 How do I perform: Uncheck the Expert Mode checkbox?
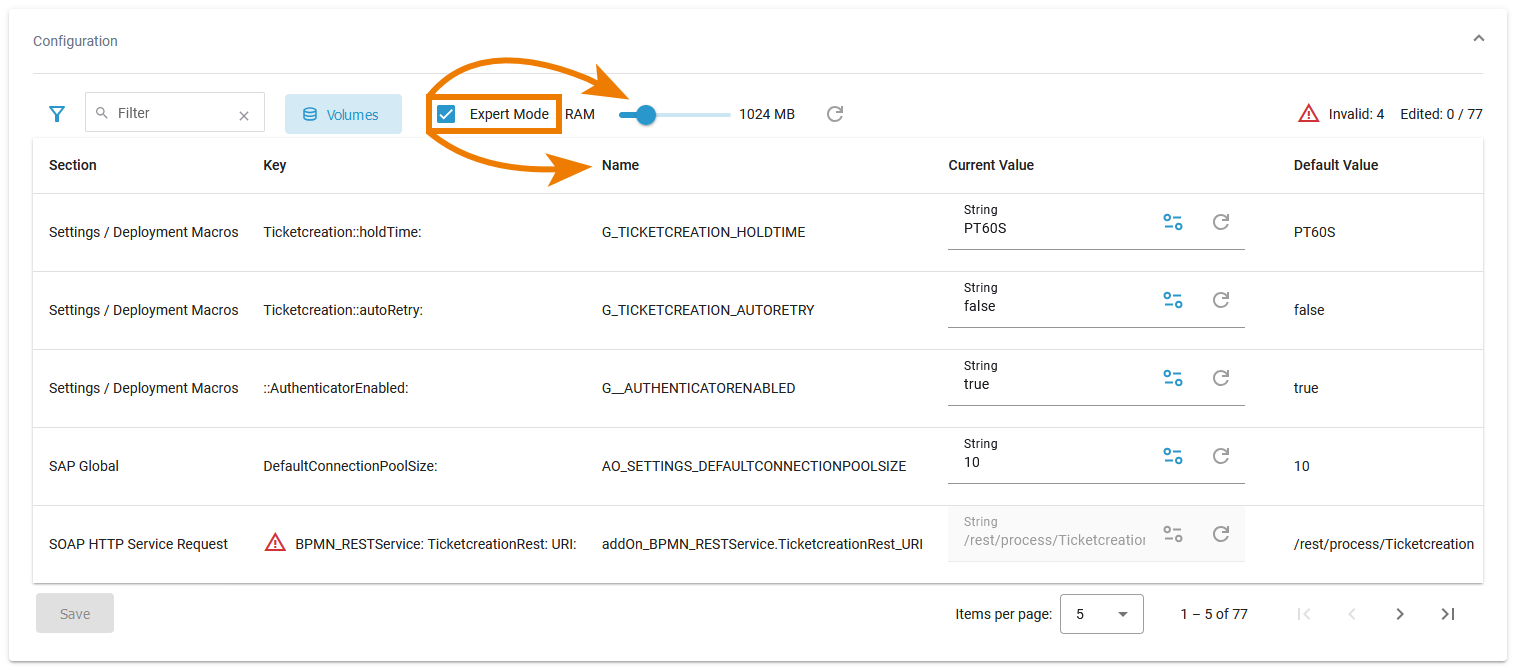pos(447,114)
